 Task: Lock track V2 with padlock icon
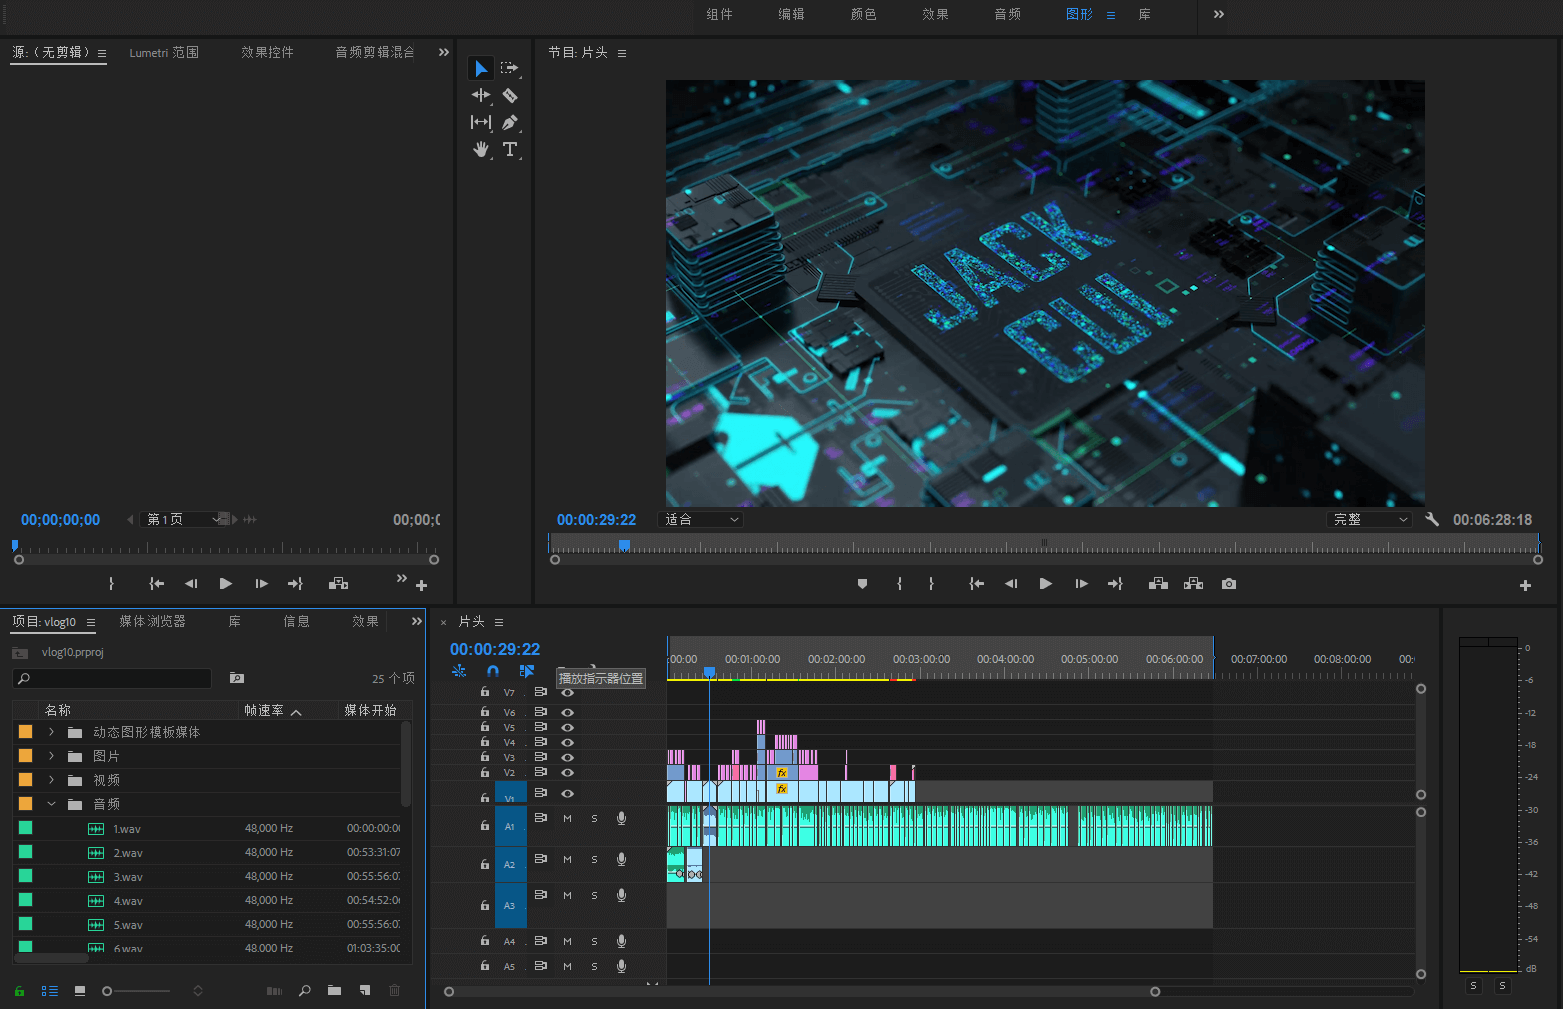pos(485,772)
